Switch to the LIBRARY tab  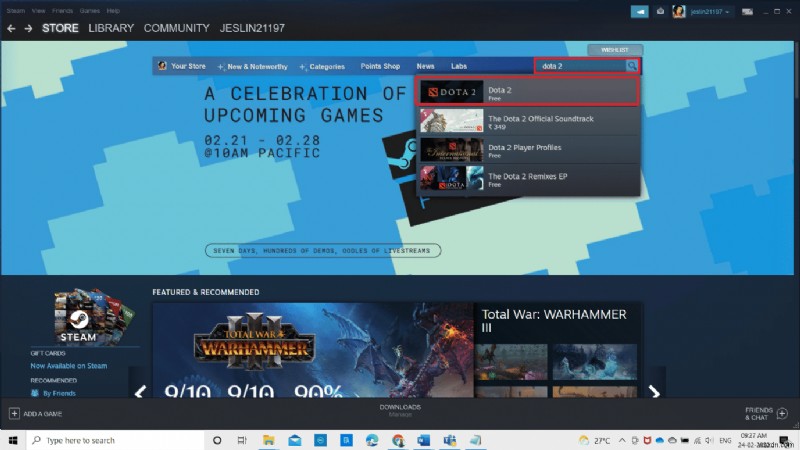111,28
